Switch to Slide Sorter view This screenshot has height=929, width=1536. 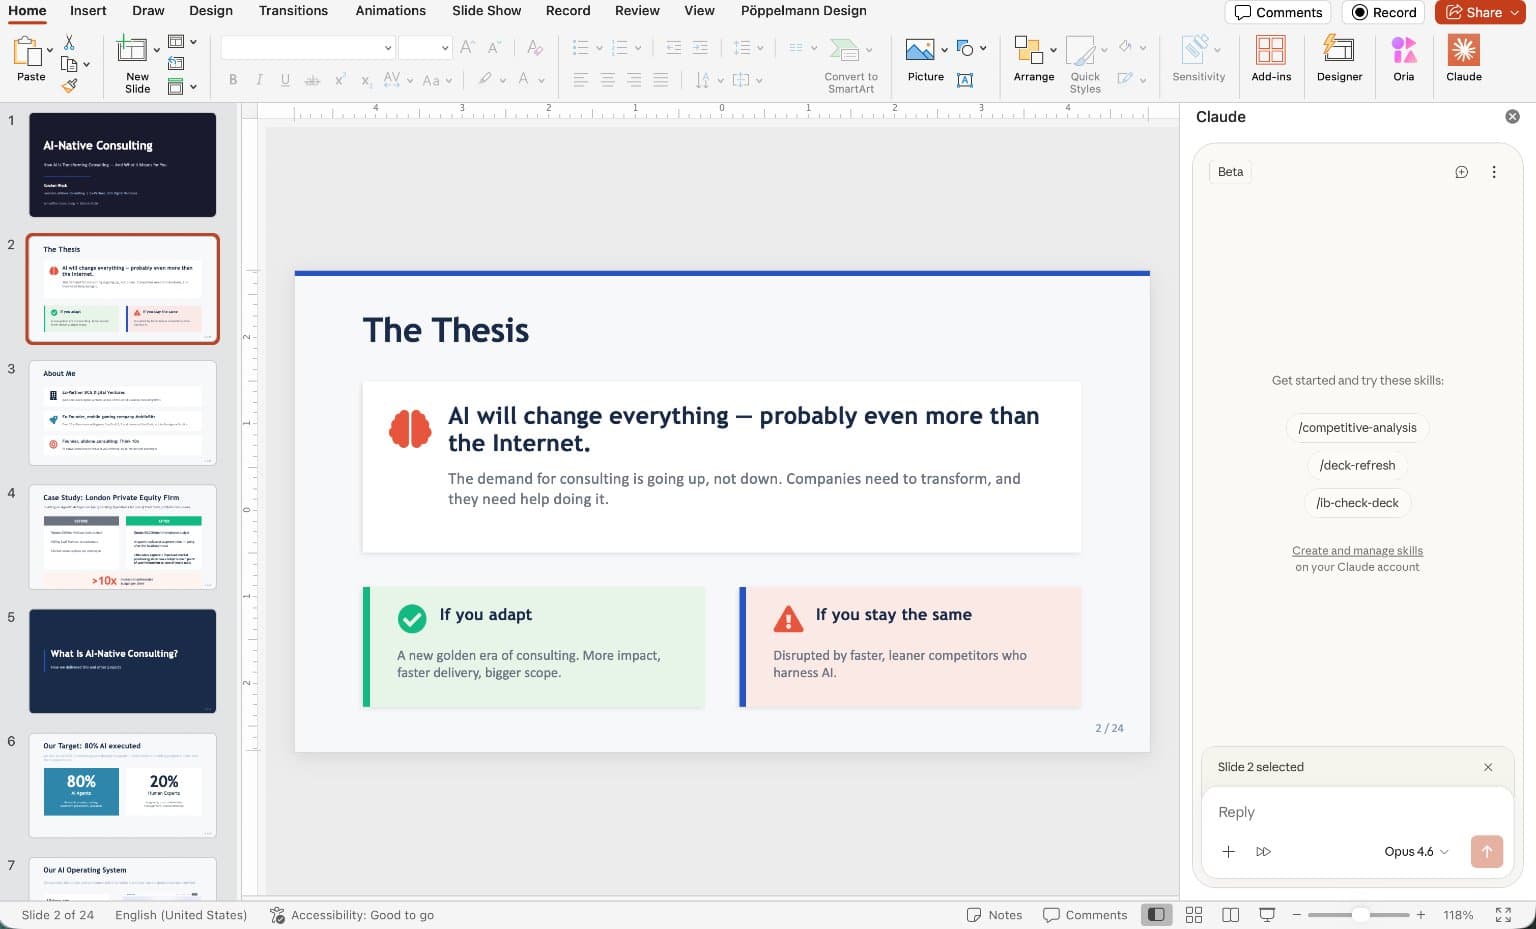click(x=1194, y=914)
